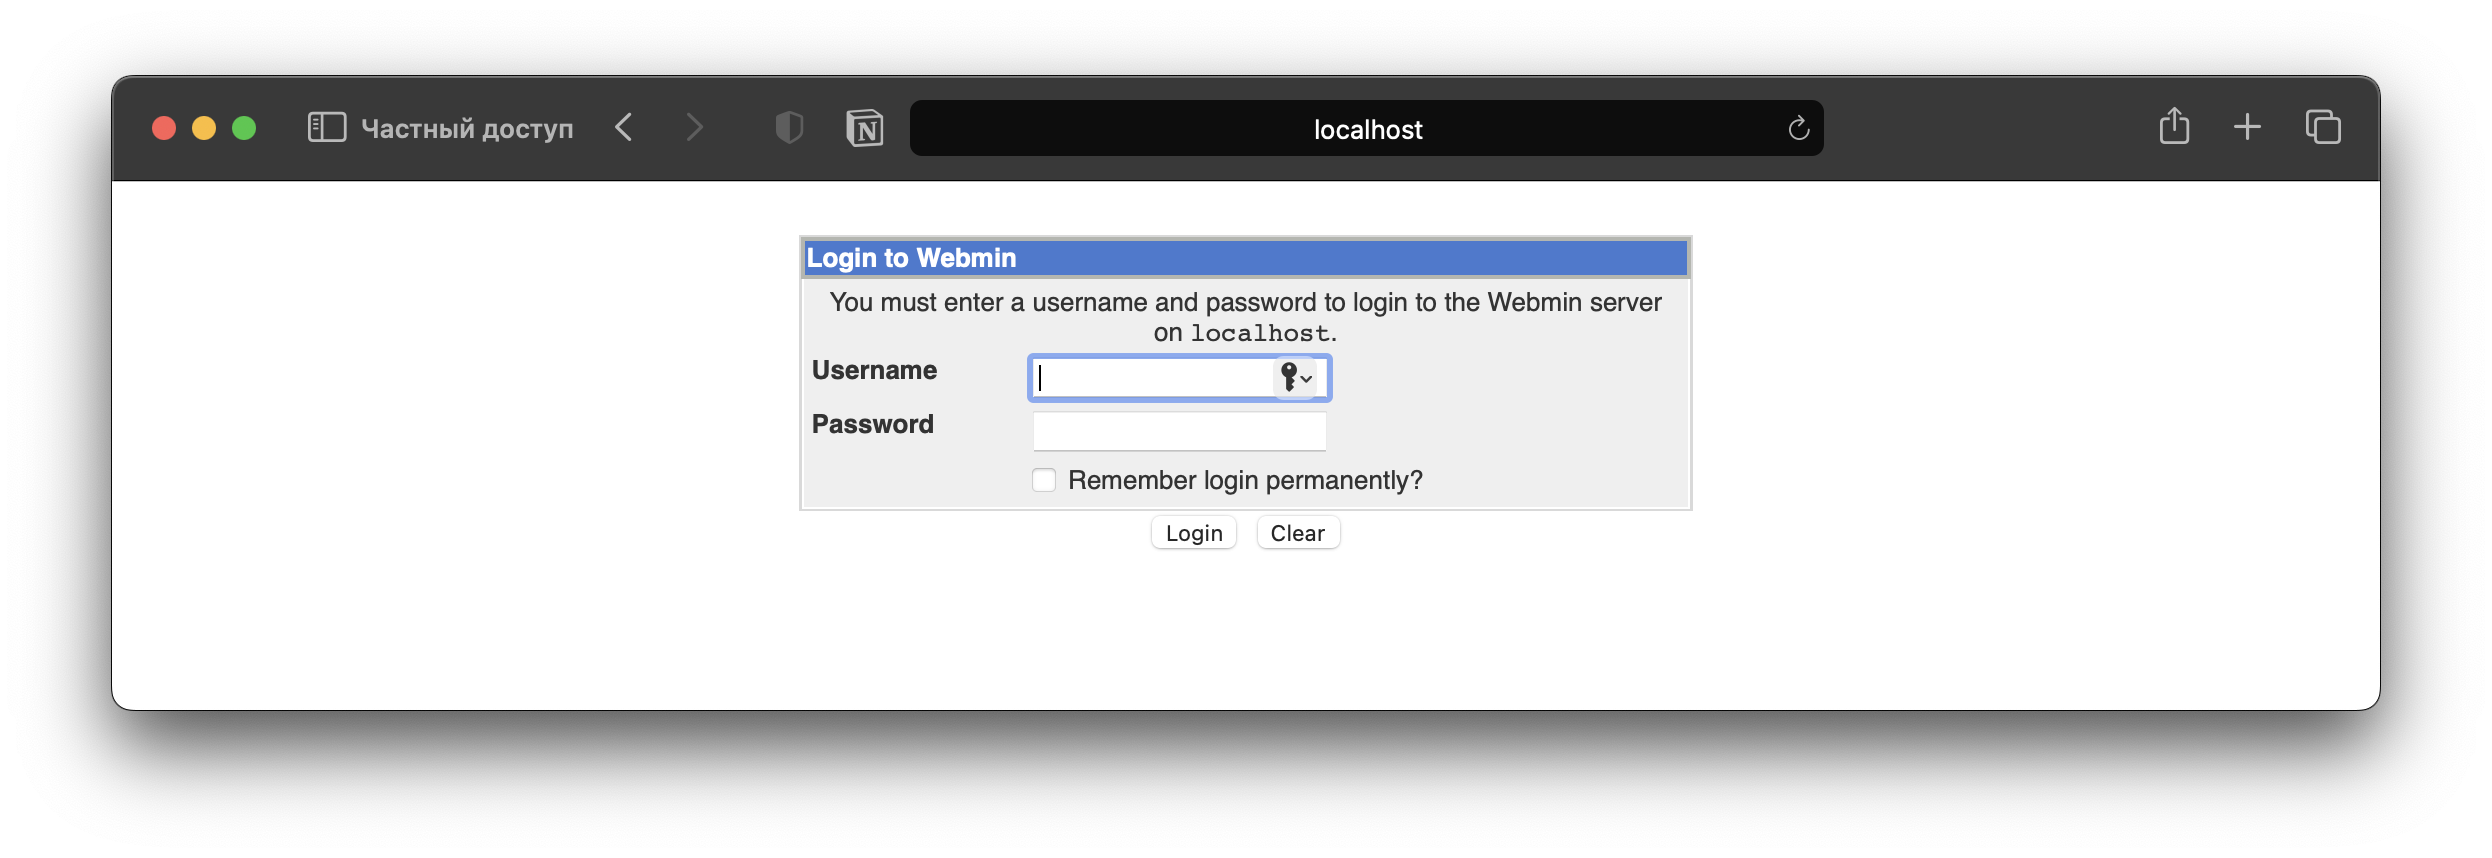Click the Частный доступ private browsing label
Viewport: 2492px width, 858px height.
point(467,129)
